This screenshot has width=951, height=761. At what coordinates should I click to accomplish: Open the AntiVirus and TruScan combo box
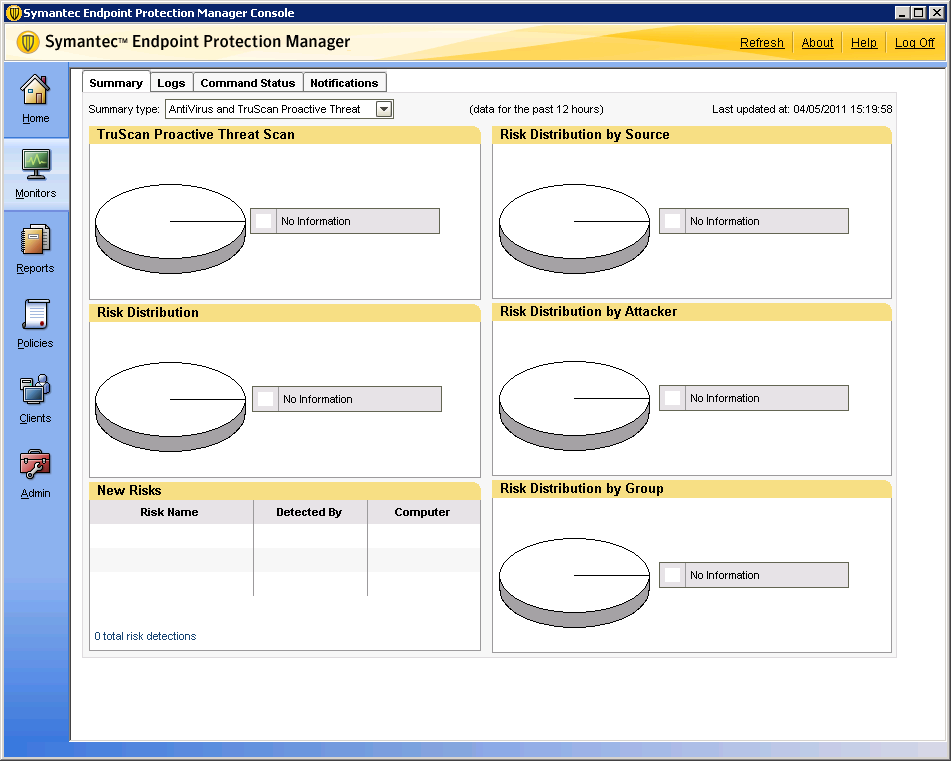(270, 109)
